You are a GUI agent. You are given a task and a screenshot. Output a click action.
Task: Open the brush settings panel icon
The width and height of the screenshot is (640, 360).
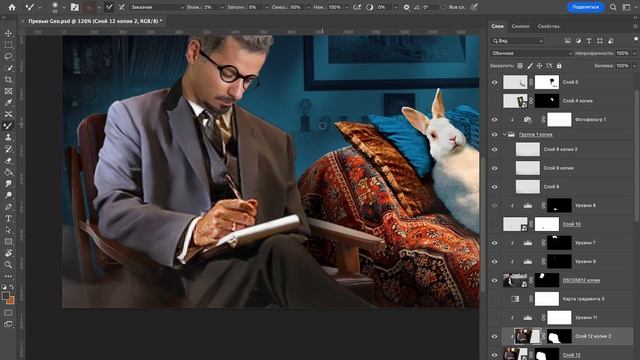coord(75,7)
